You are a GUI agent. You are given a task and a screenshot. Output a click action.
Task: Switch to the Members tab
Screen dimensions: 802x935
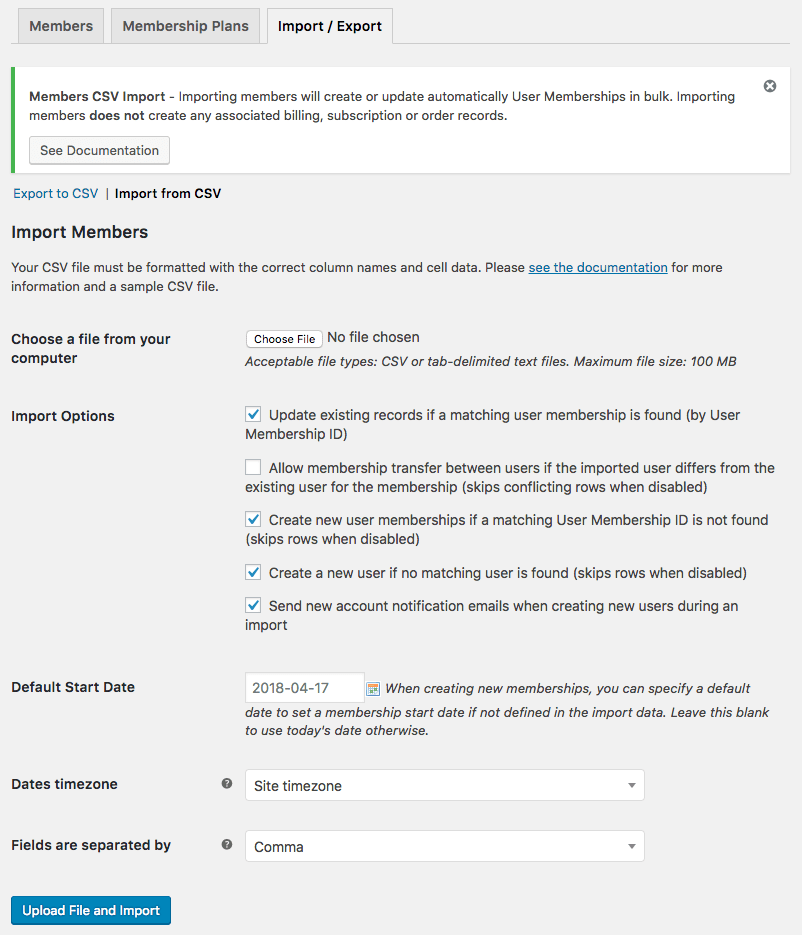pos(60,26)
